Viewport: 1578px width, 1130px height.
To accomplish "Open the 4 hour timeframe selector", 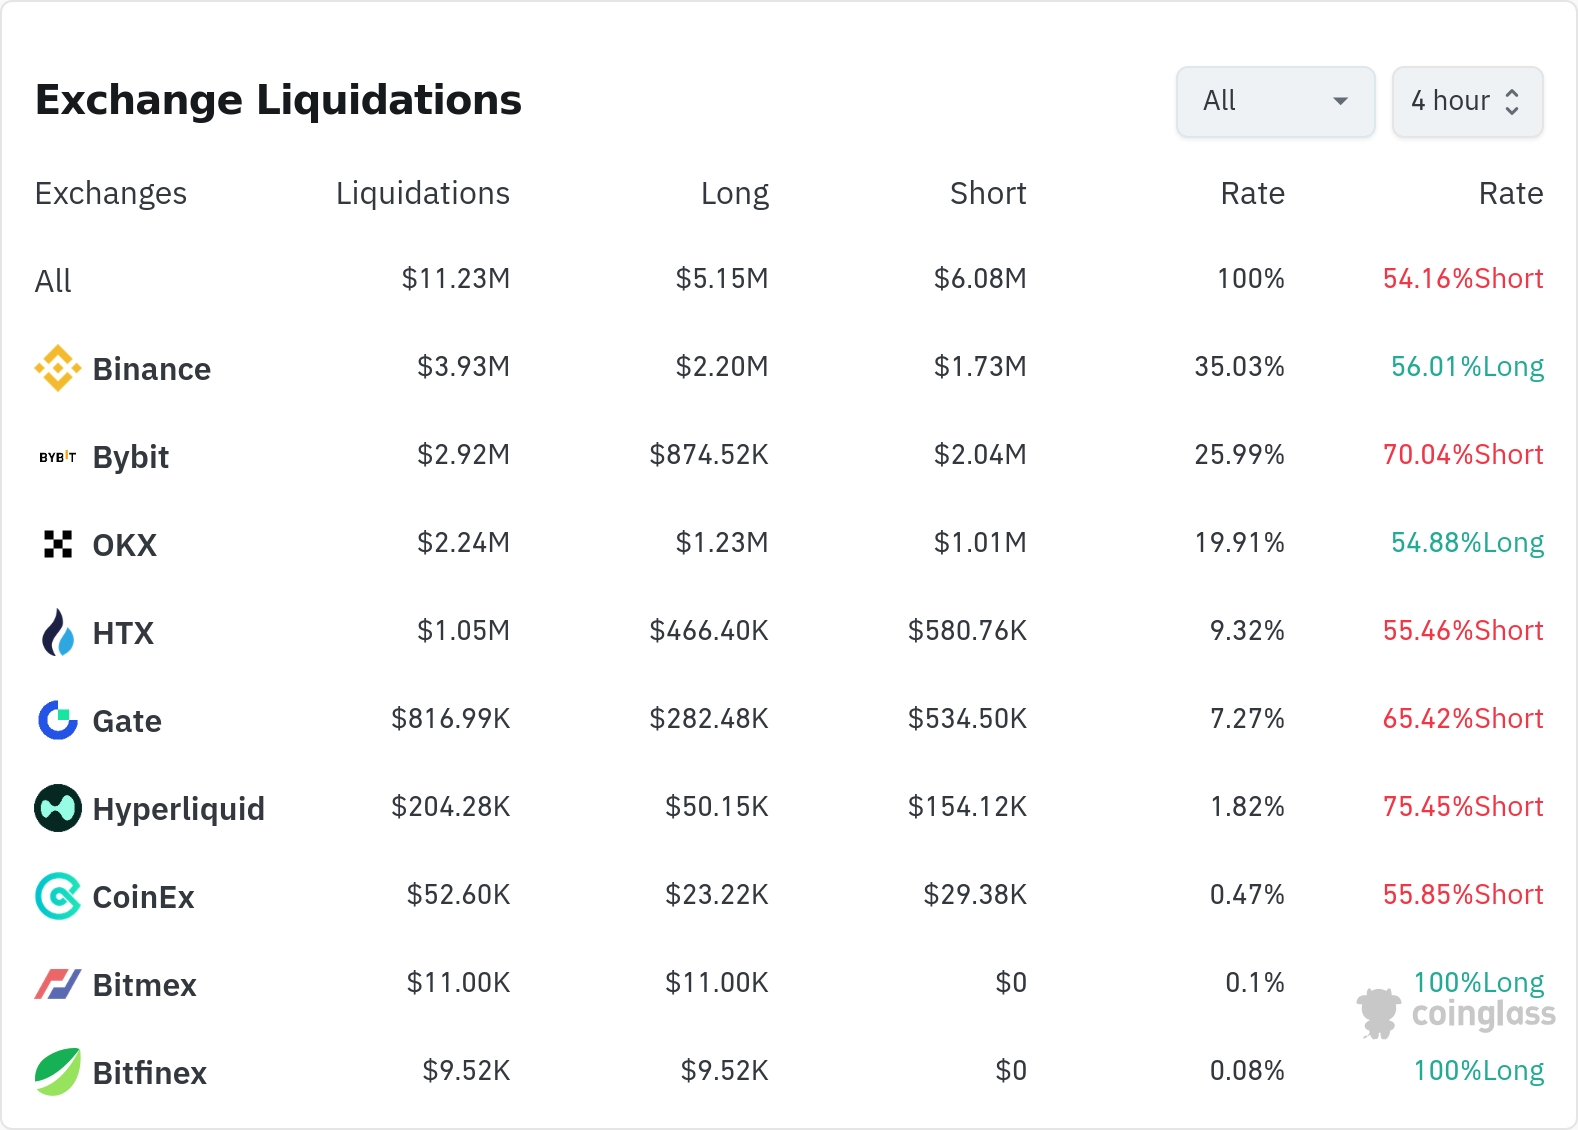I will pyautogui.click(x=1450, y=101).
